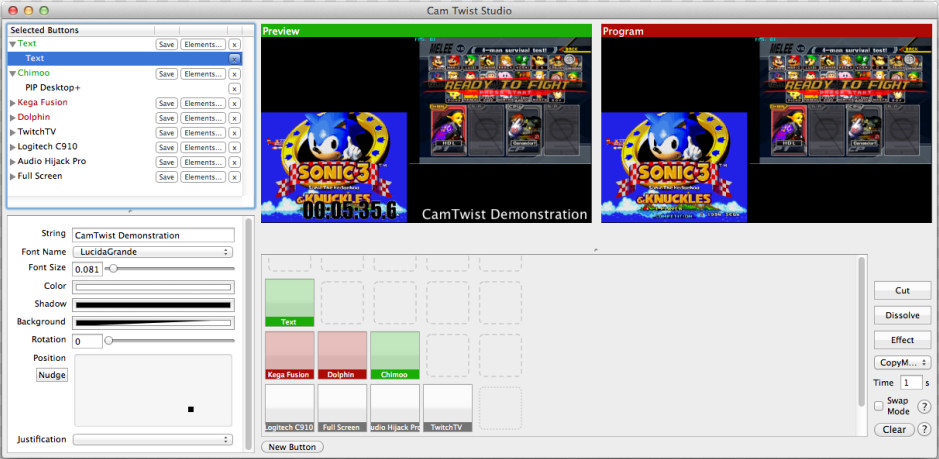Remove the green Text button row
The width and height of the screenshot is (939, 459).
coord(235,44)
